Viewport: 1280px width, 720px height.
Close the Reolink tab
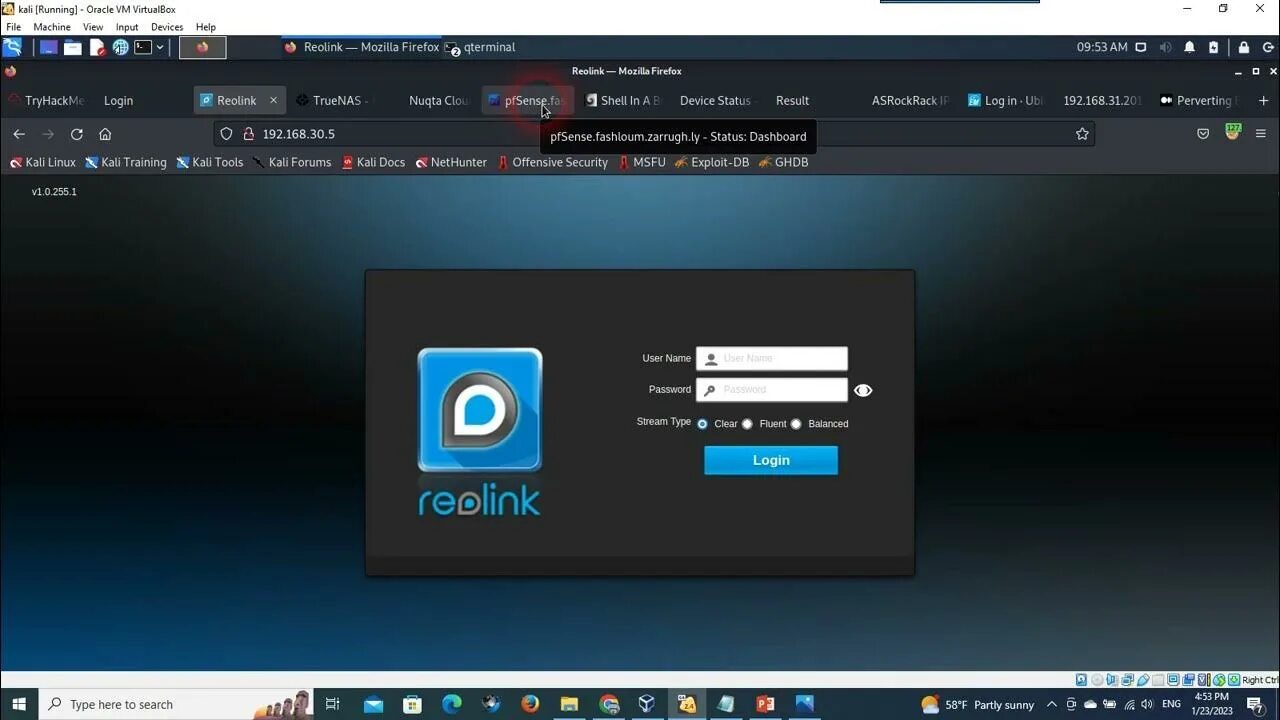coord(273,100)
